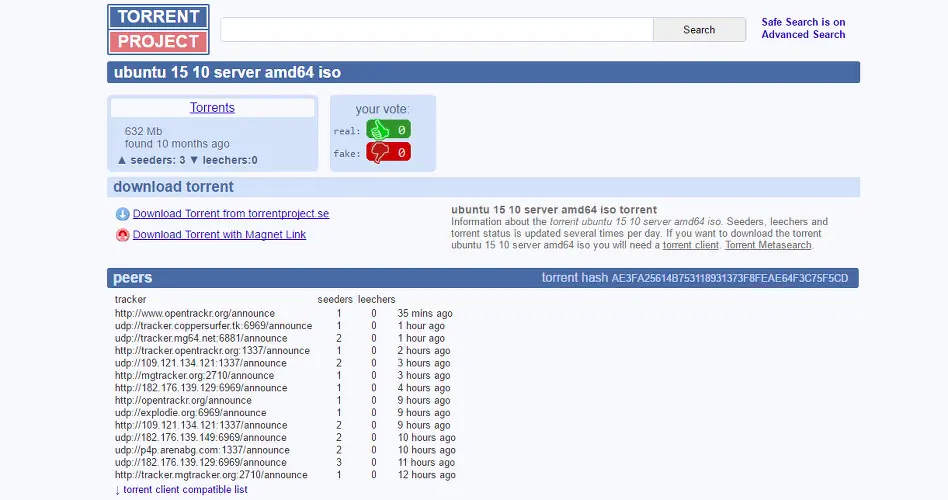Click the Torrent Project logo
948x500 pixels.
click(x=158, y=29)
